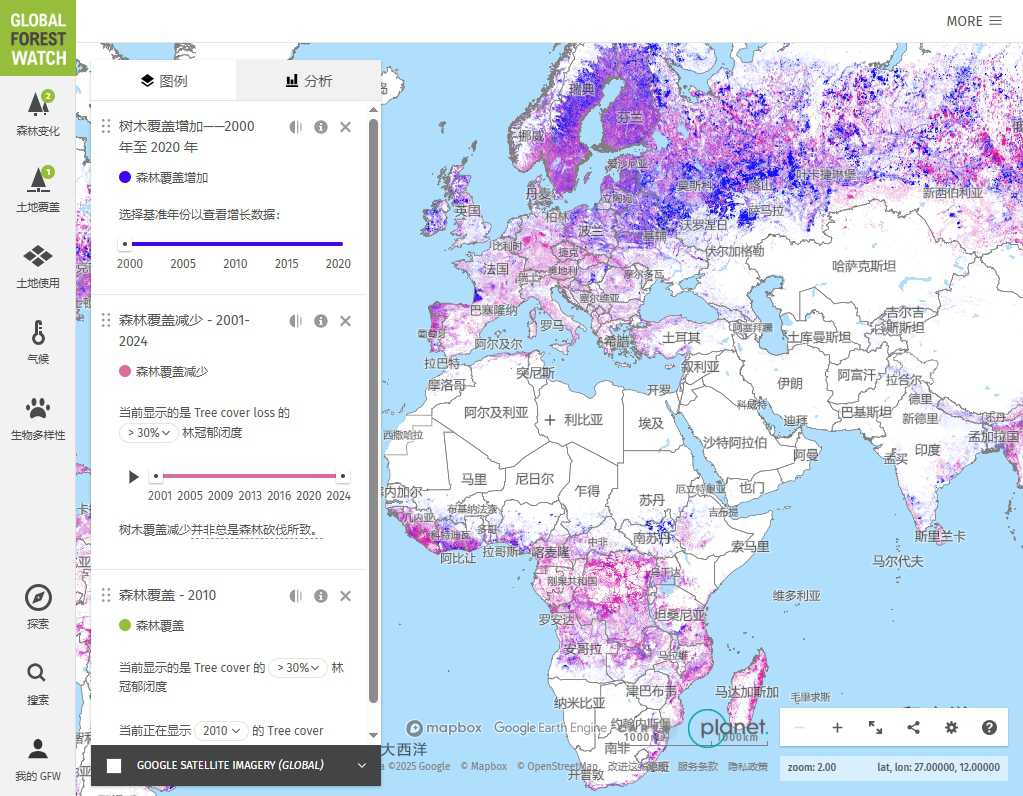1023x796 pixels.
Task: Open the map settings gear
Action: click(951, 728)
